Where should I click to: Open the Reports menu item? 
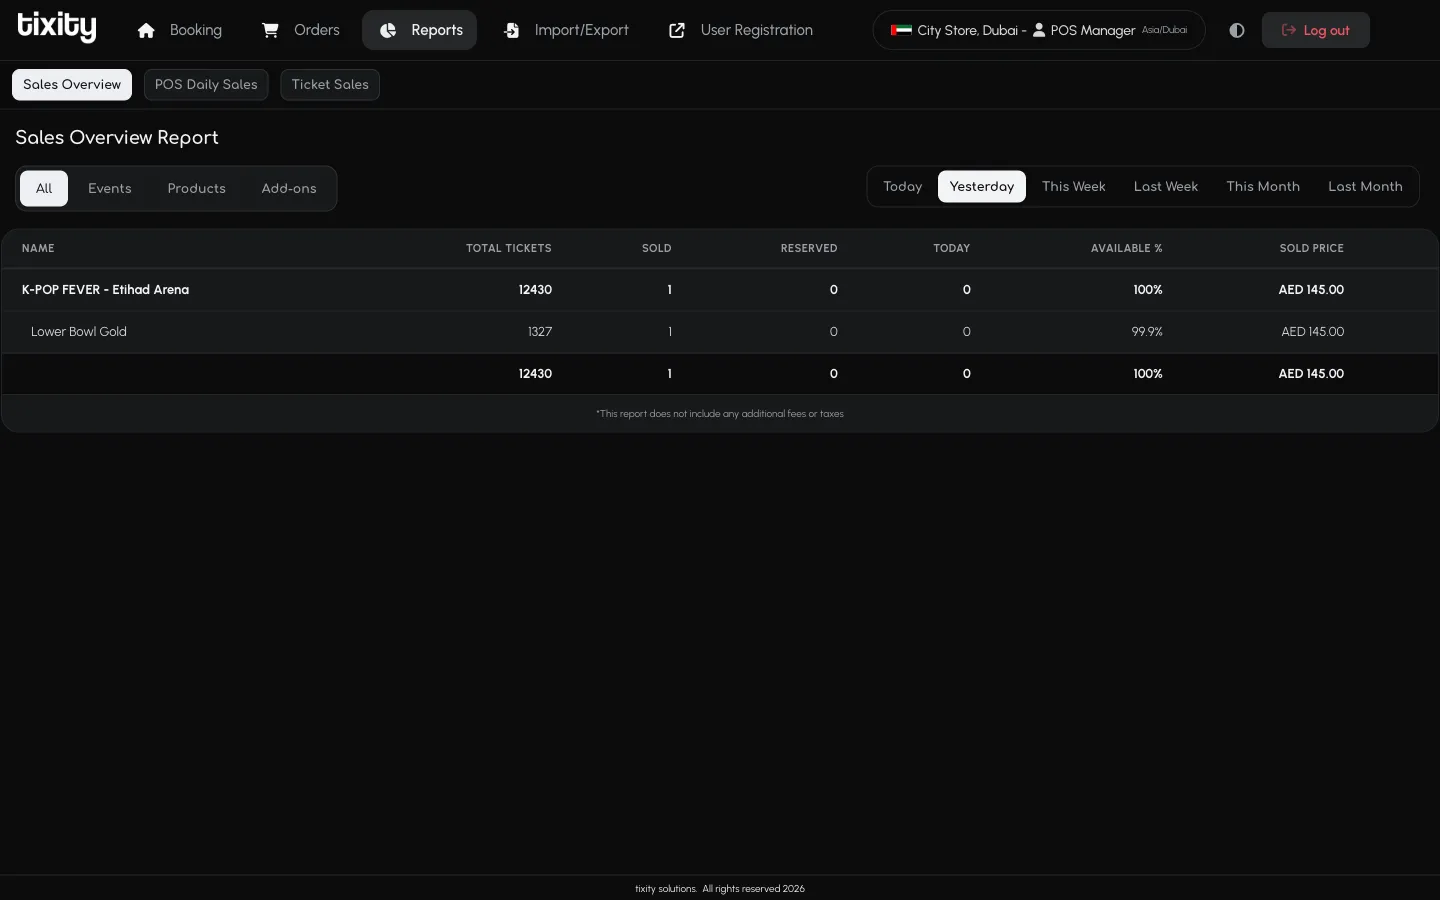point(420,30)
